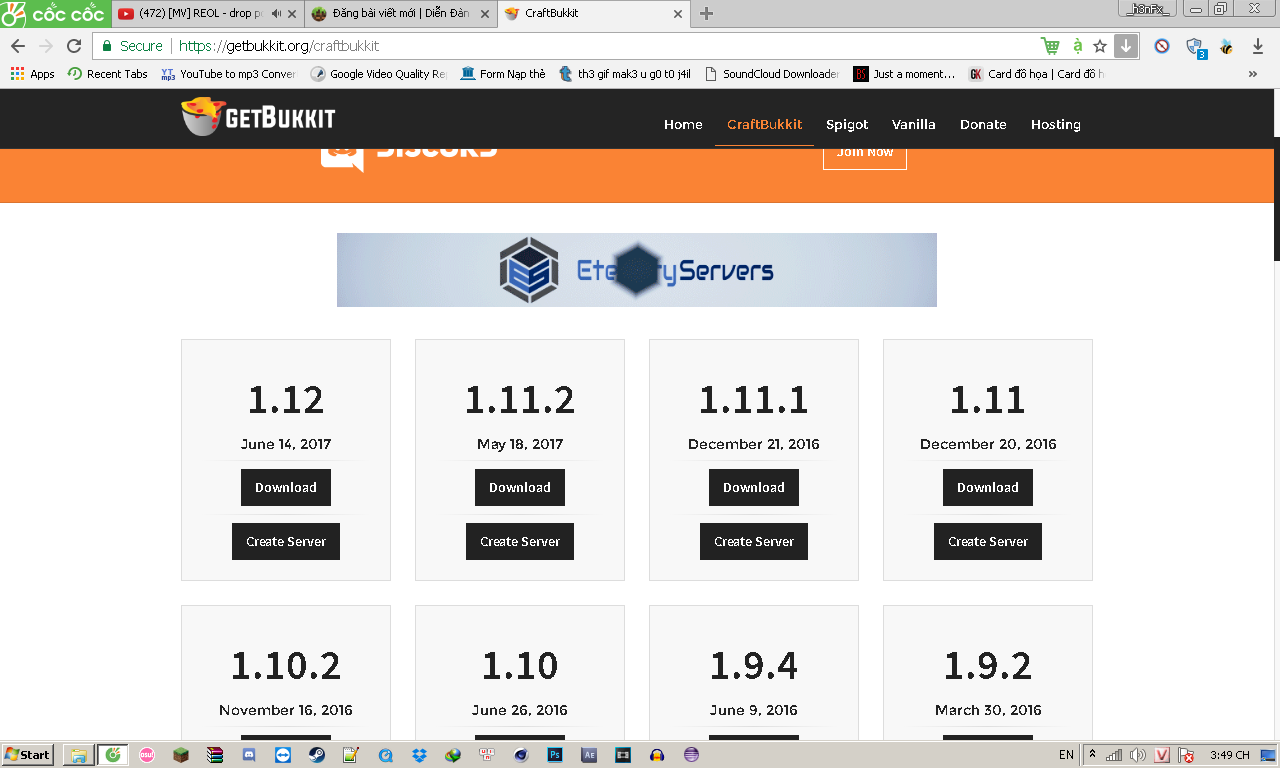This screenshot has width=1280, height=768.
Task: Open the Form Nap thẻ bookmark
Action: tap(503, 74)
